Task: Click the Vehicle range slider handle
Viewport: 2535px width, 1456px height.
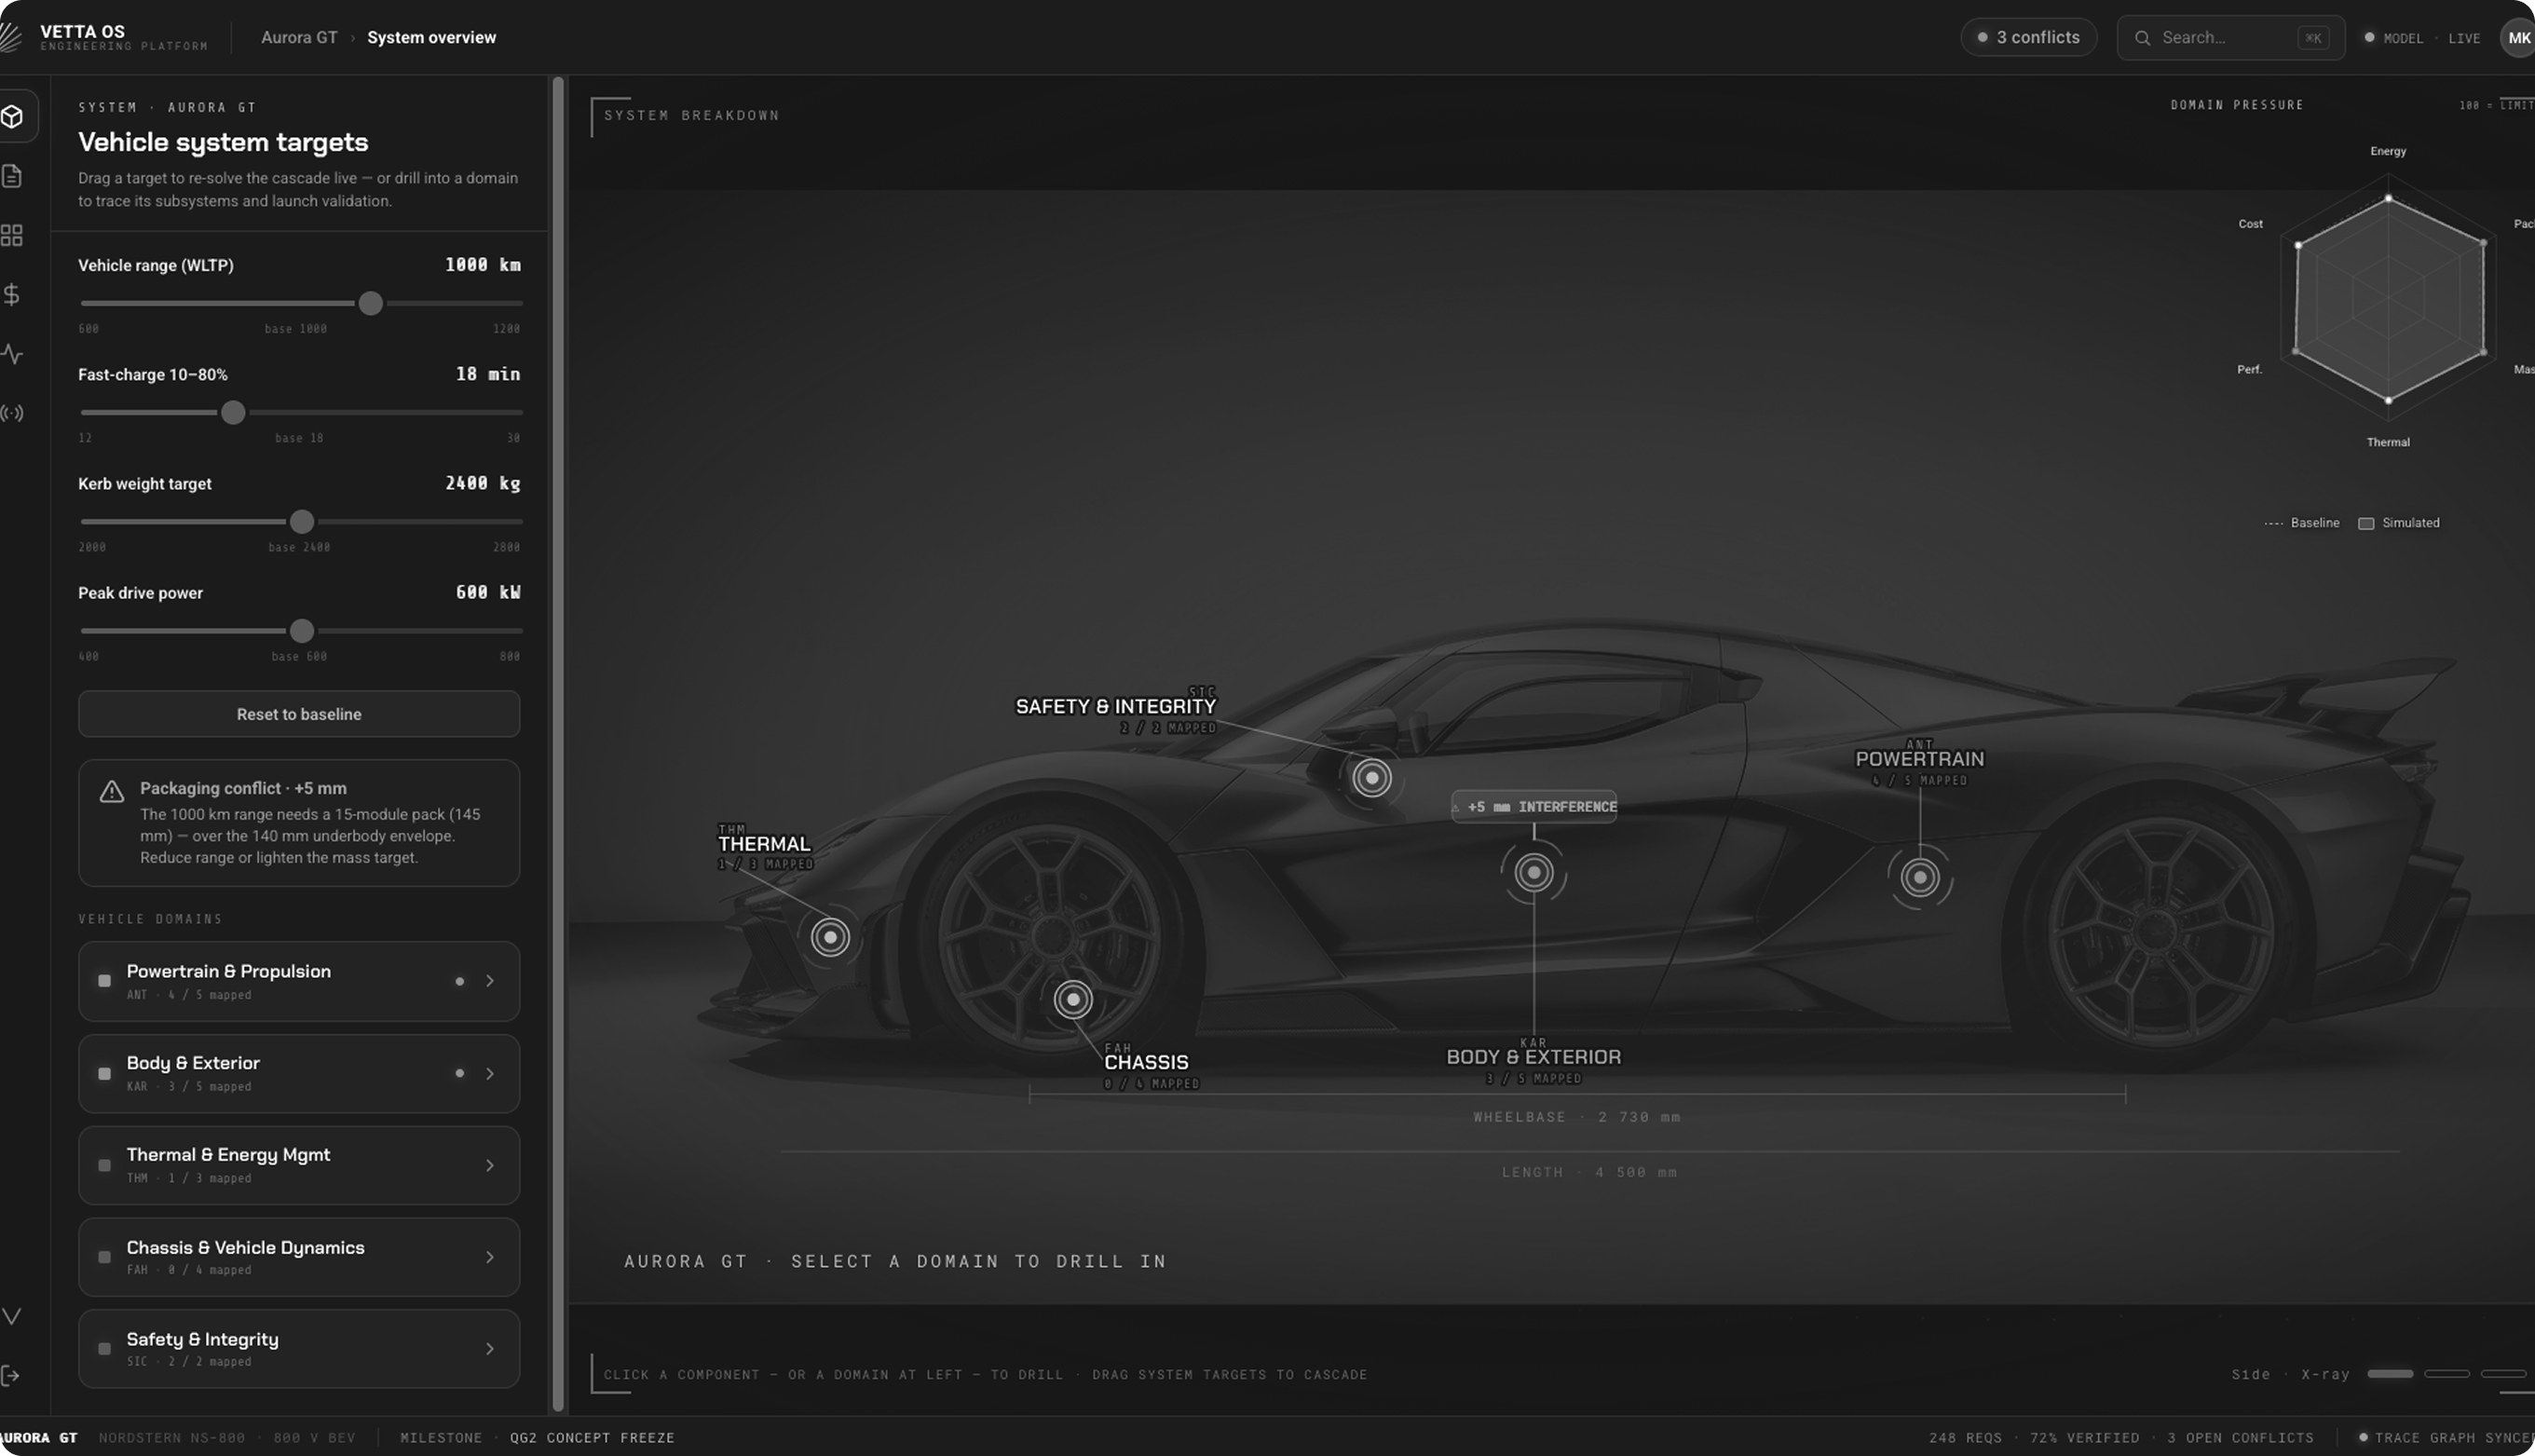Action: (x=371, y=303)
